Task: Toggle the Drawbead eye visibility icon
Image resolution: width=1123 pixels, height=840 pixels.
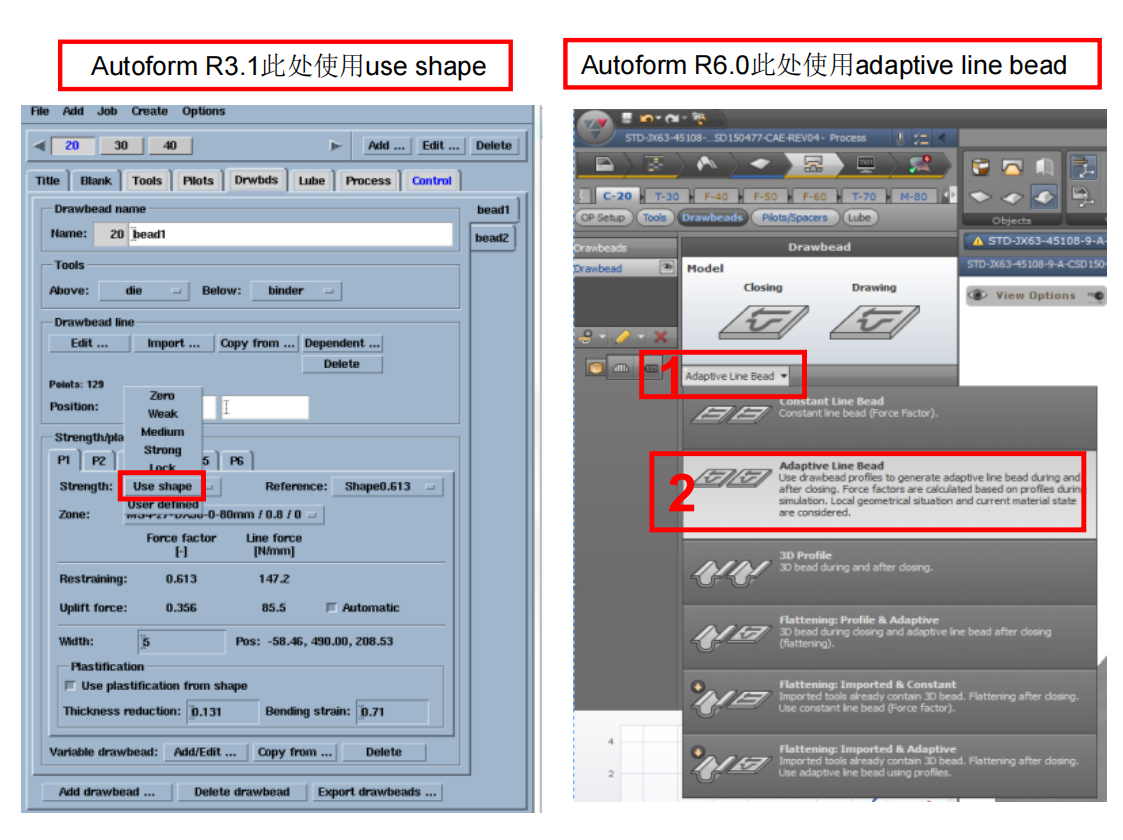Action: (x=666, y=268)
